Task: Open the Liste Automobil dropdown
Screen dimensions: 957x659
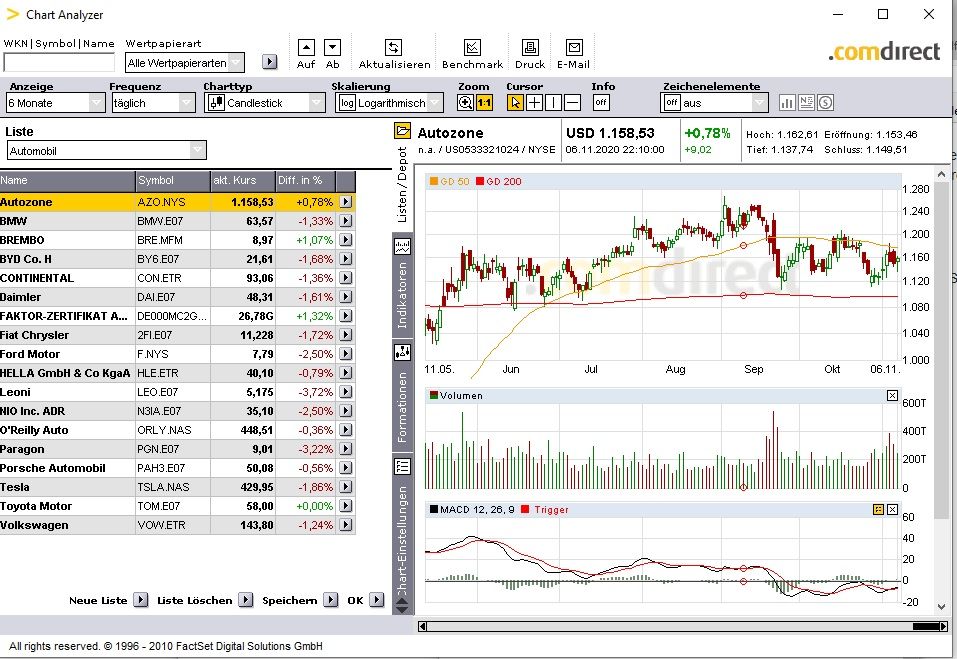Action: 106,151
